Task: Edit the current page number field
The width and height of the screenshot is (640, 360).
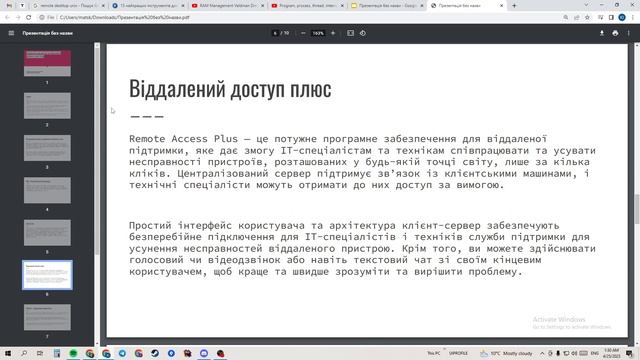Action: [275, 33]
